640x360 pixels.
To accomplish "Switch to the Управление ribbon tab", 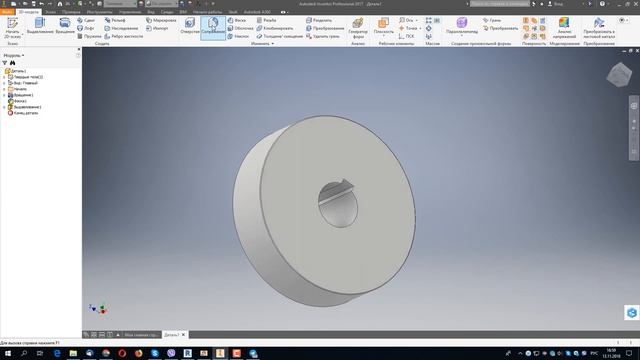I will click(130, 12).
